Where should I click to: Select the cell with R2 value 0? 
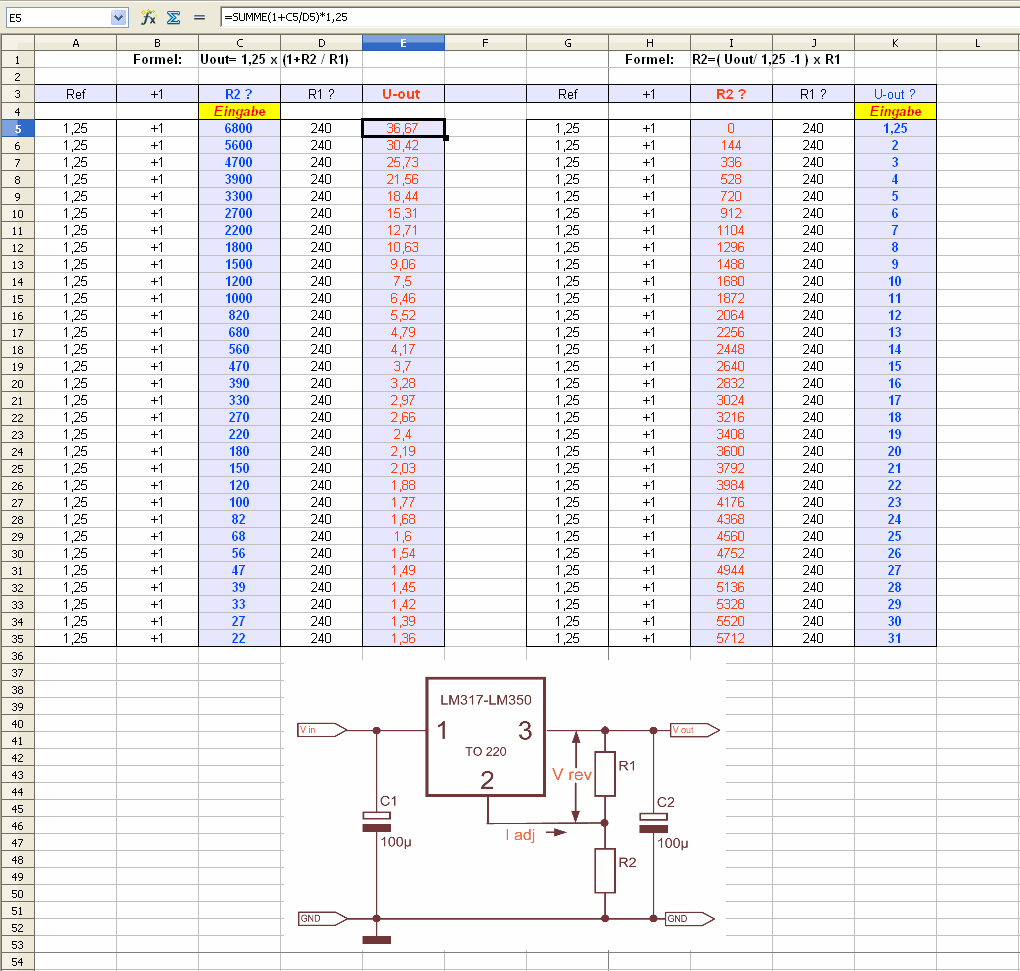(731, 128)
